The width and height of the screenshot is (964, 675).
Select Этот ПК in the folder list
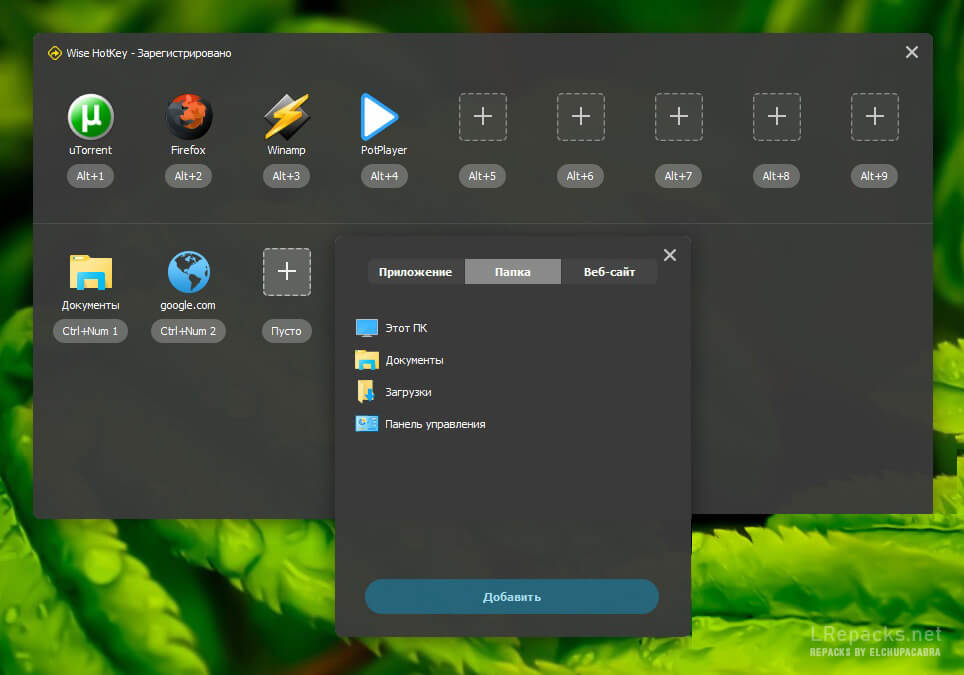click(405, 328)
